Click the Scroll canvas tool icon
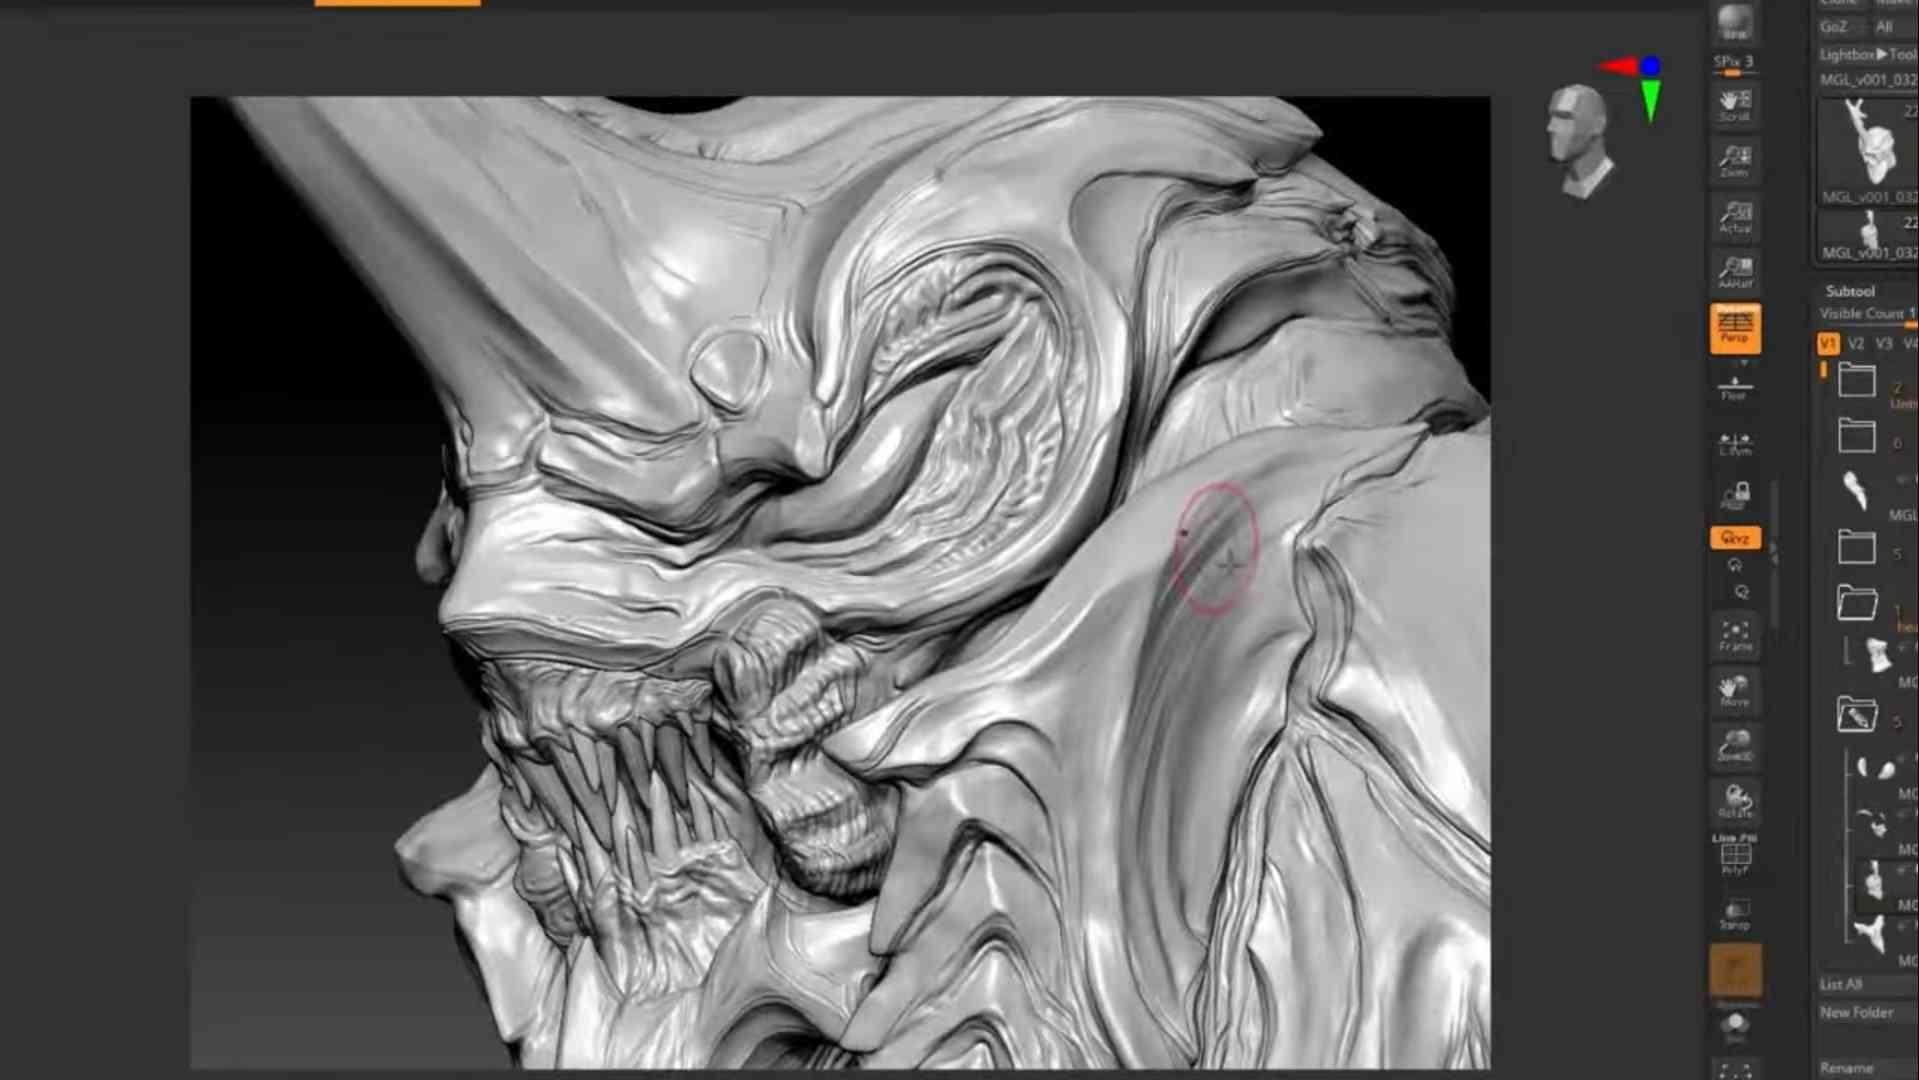The height and width of the screenshot is (1080, 1919). coord(1734,104)
